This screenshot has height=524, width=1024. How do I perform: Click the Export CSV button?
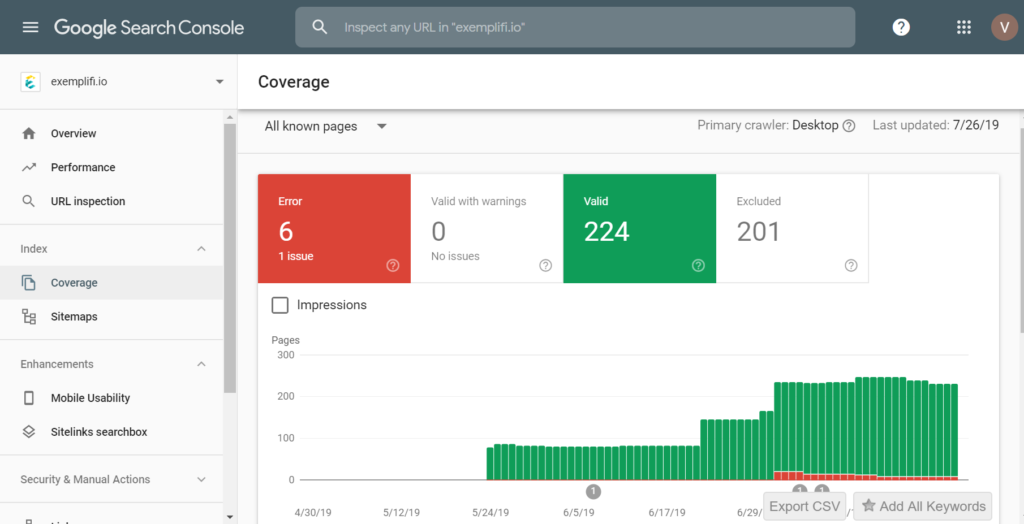pyautogui.click(x=805, y=506)
